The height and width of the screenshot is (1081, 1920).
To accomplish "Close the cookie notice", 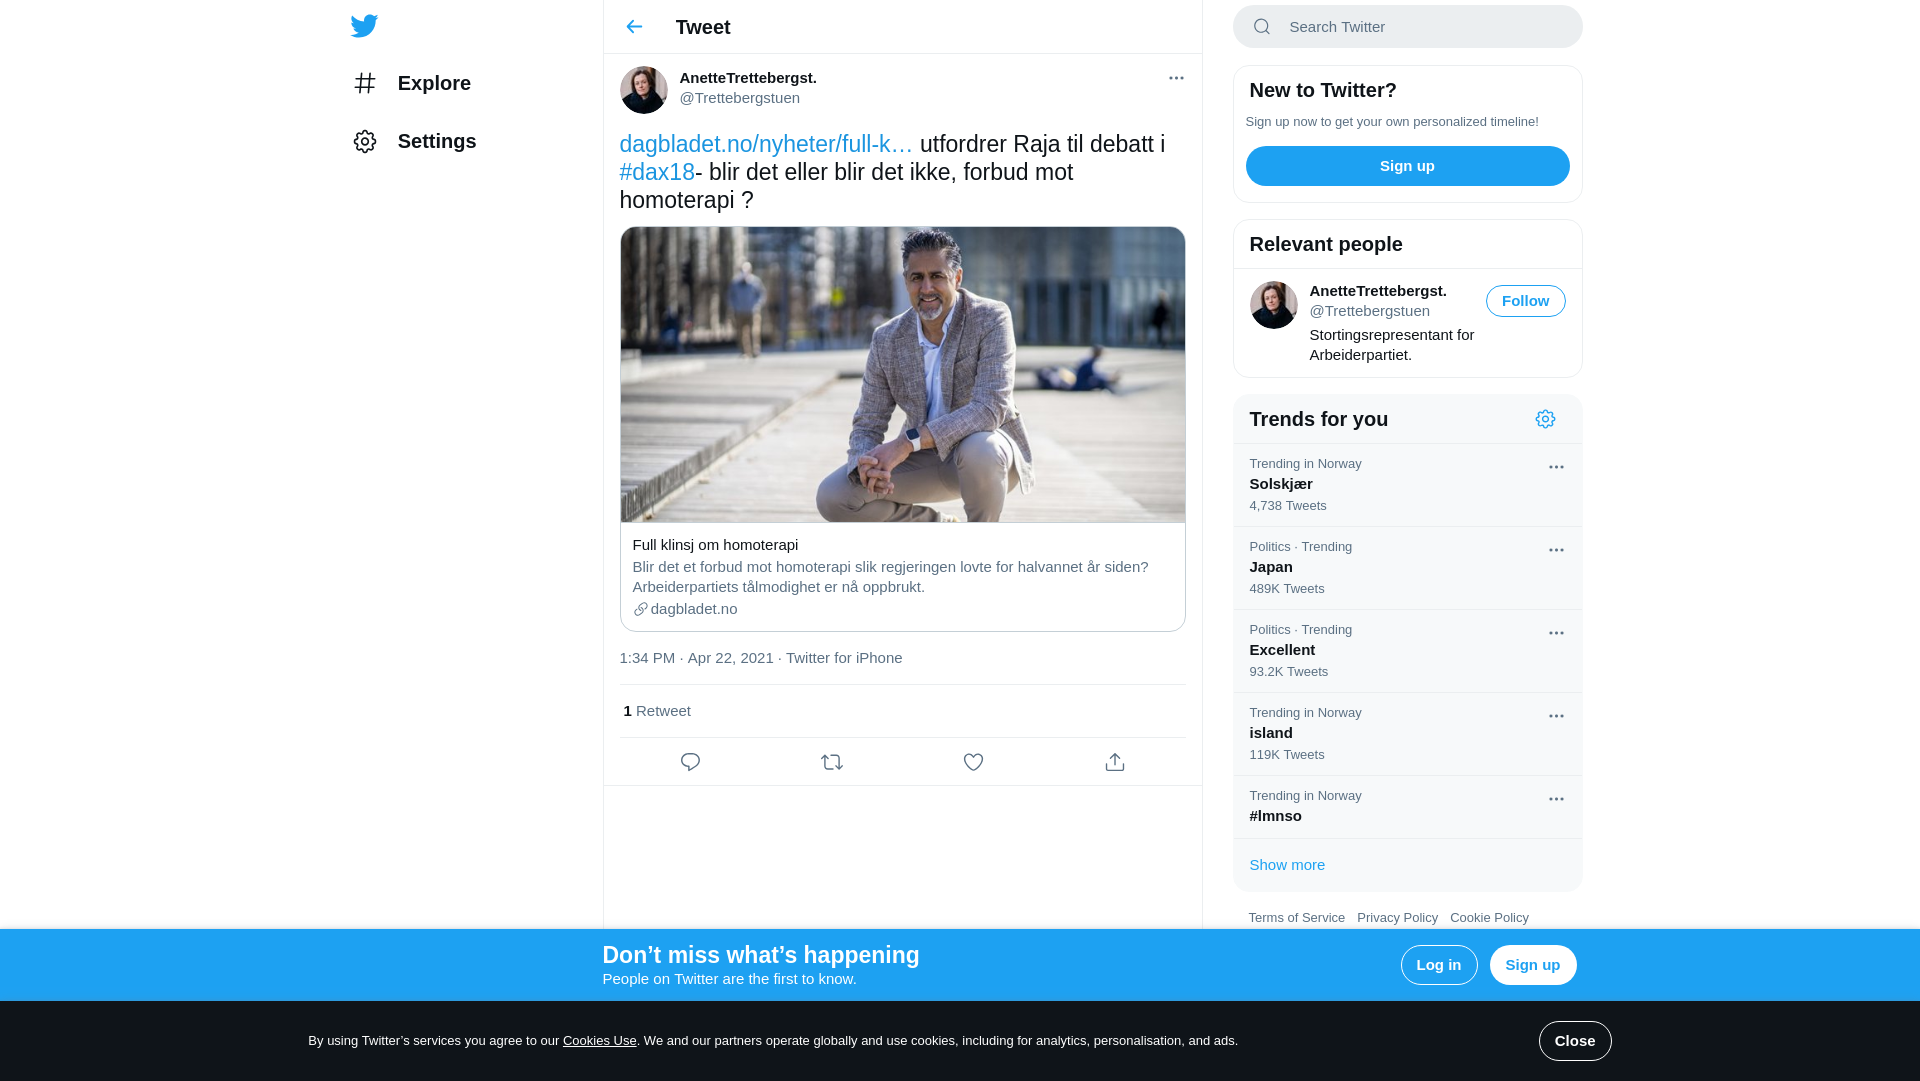I will pyautogui.click(x=1575, y=1041).
